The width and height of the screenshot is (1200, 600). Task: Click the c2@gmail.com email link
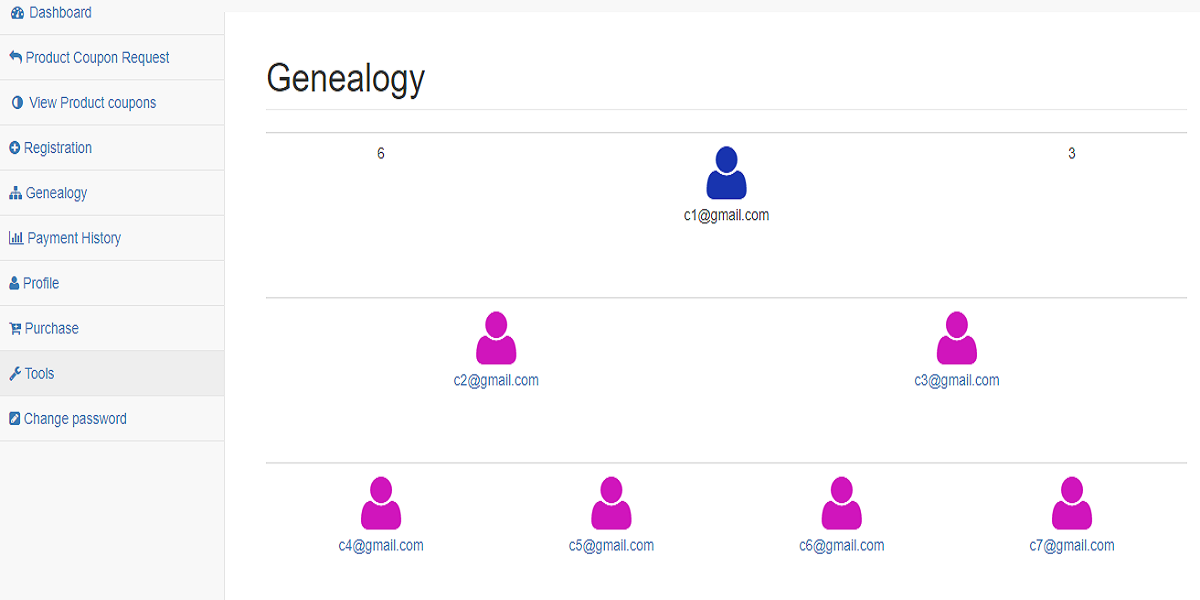[x=496, y=380]
